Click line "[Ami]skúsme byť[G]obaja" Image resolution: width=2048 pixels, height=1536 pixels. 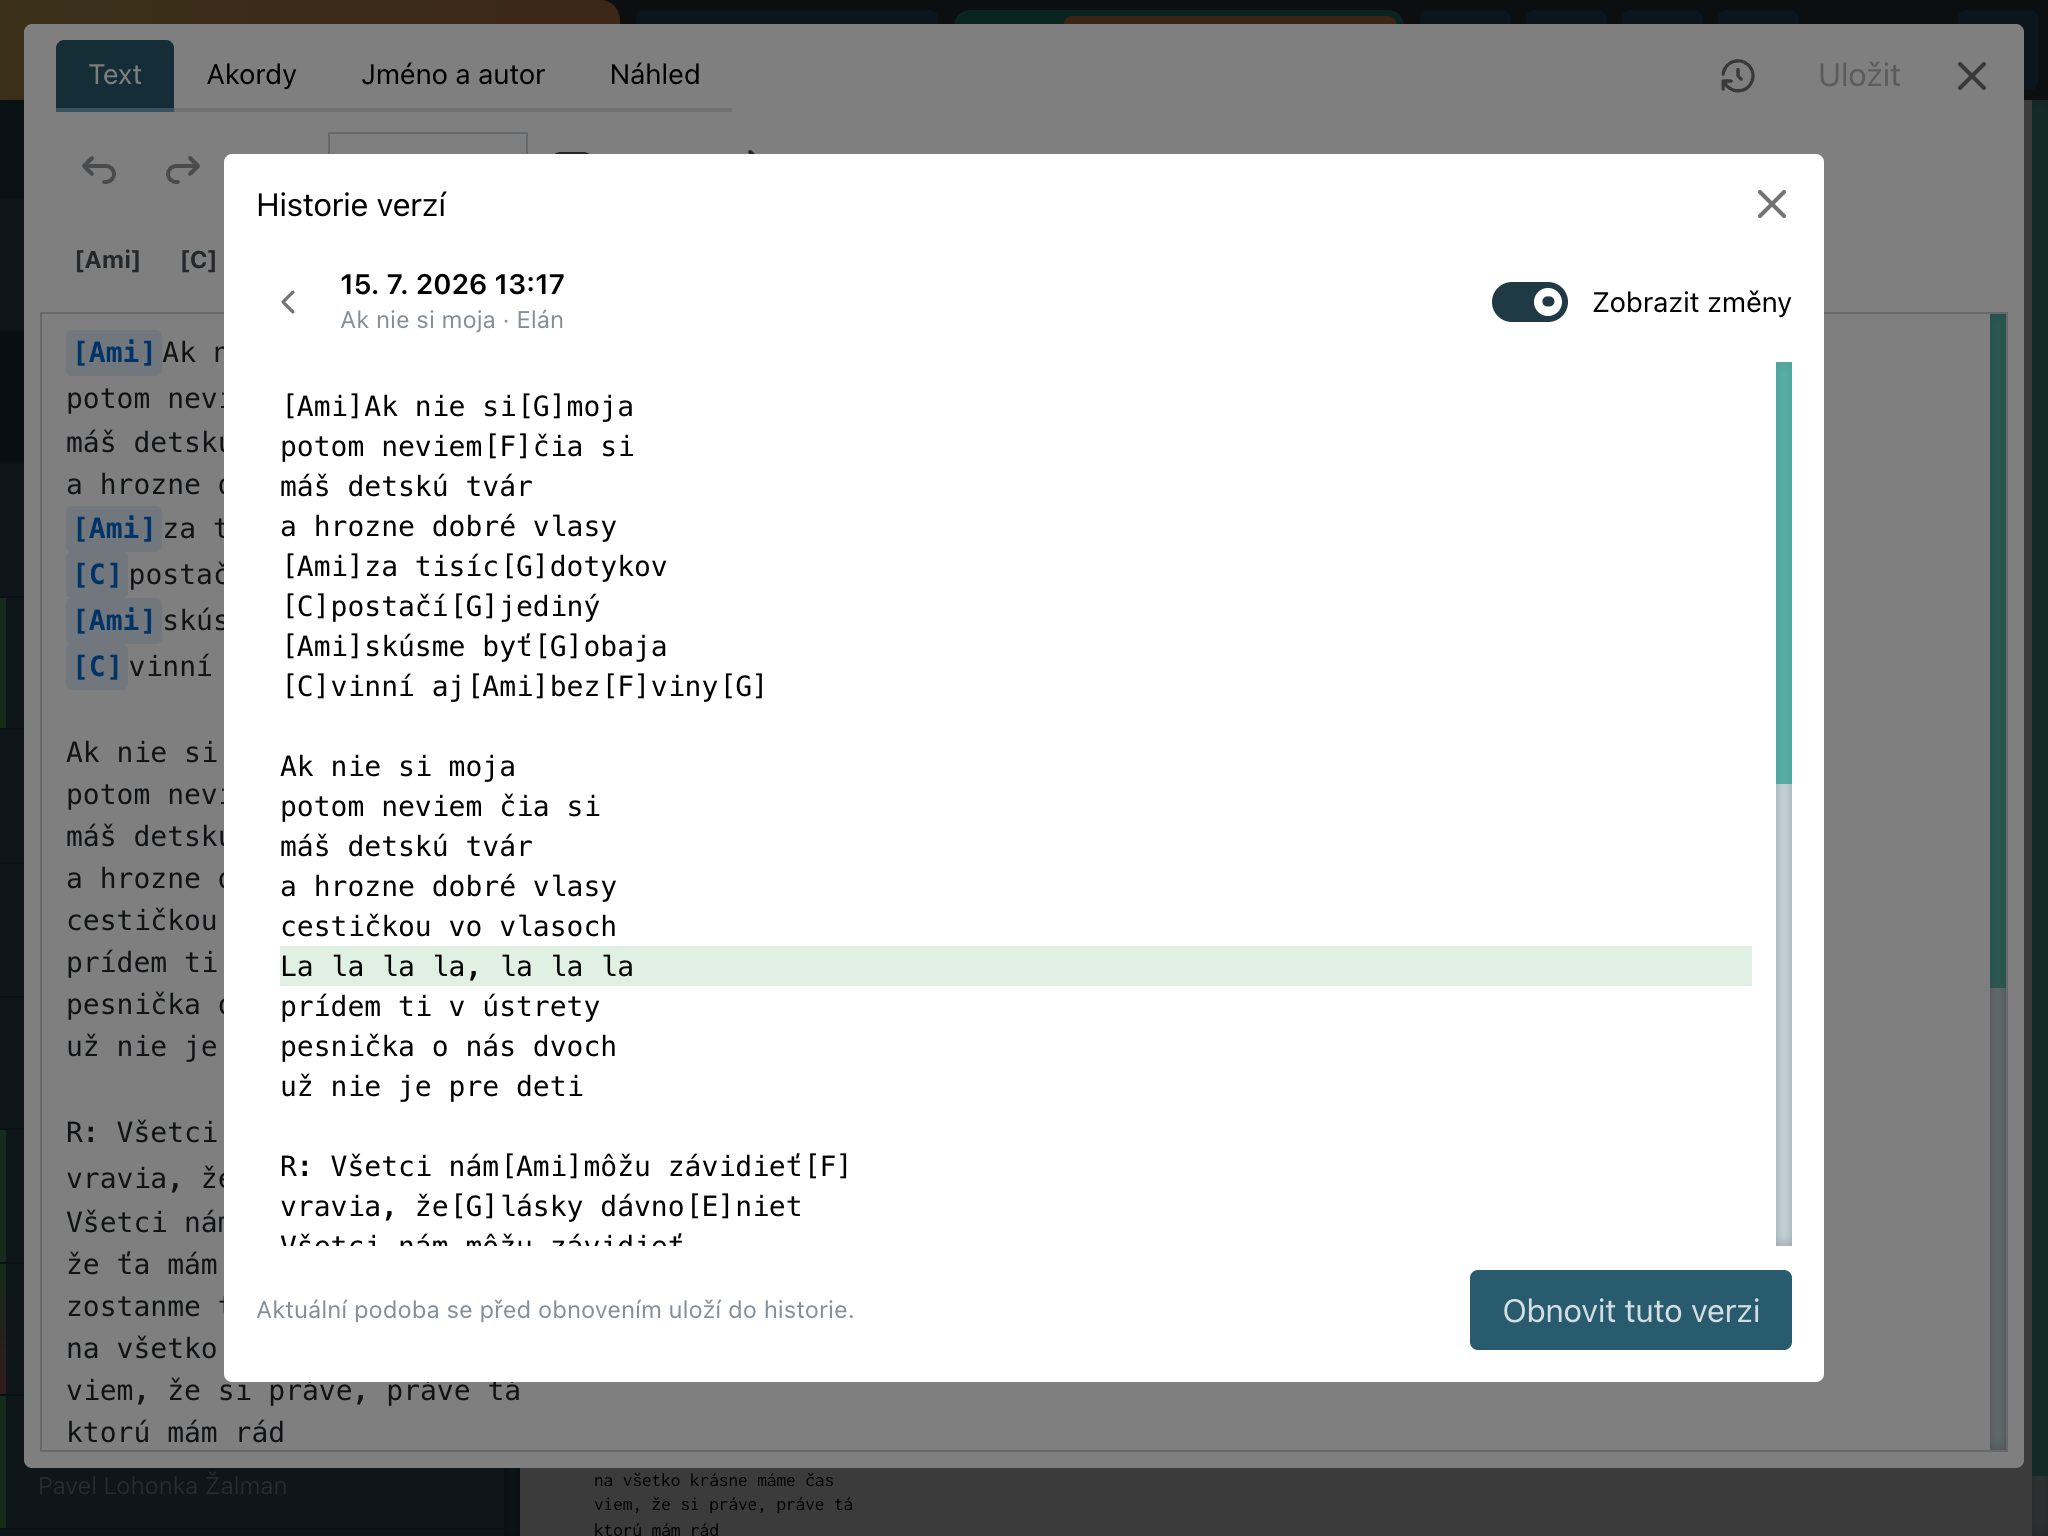tap(474, 646)
